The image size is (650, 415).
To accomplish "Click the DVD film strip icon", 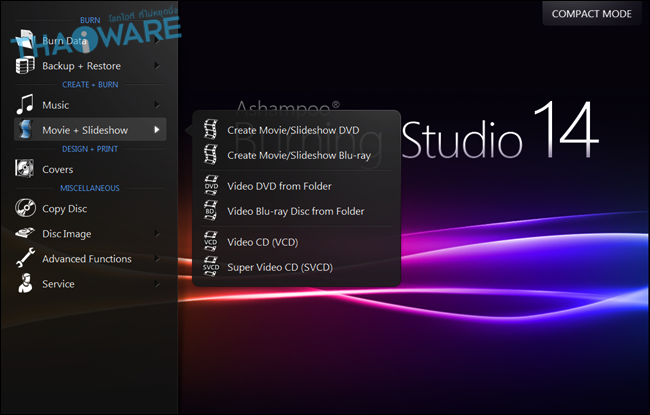I will 211,185.
